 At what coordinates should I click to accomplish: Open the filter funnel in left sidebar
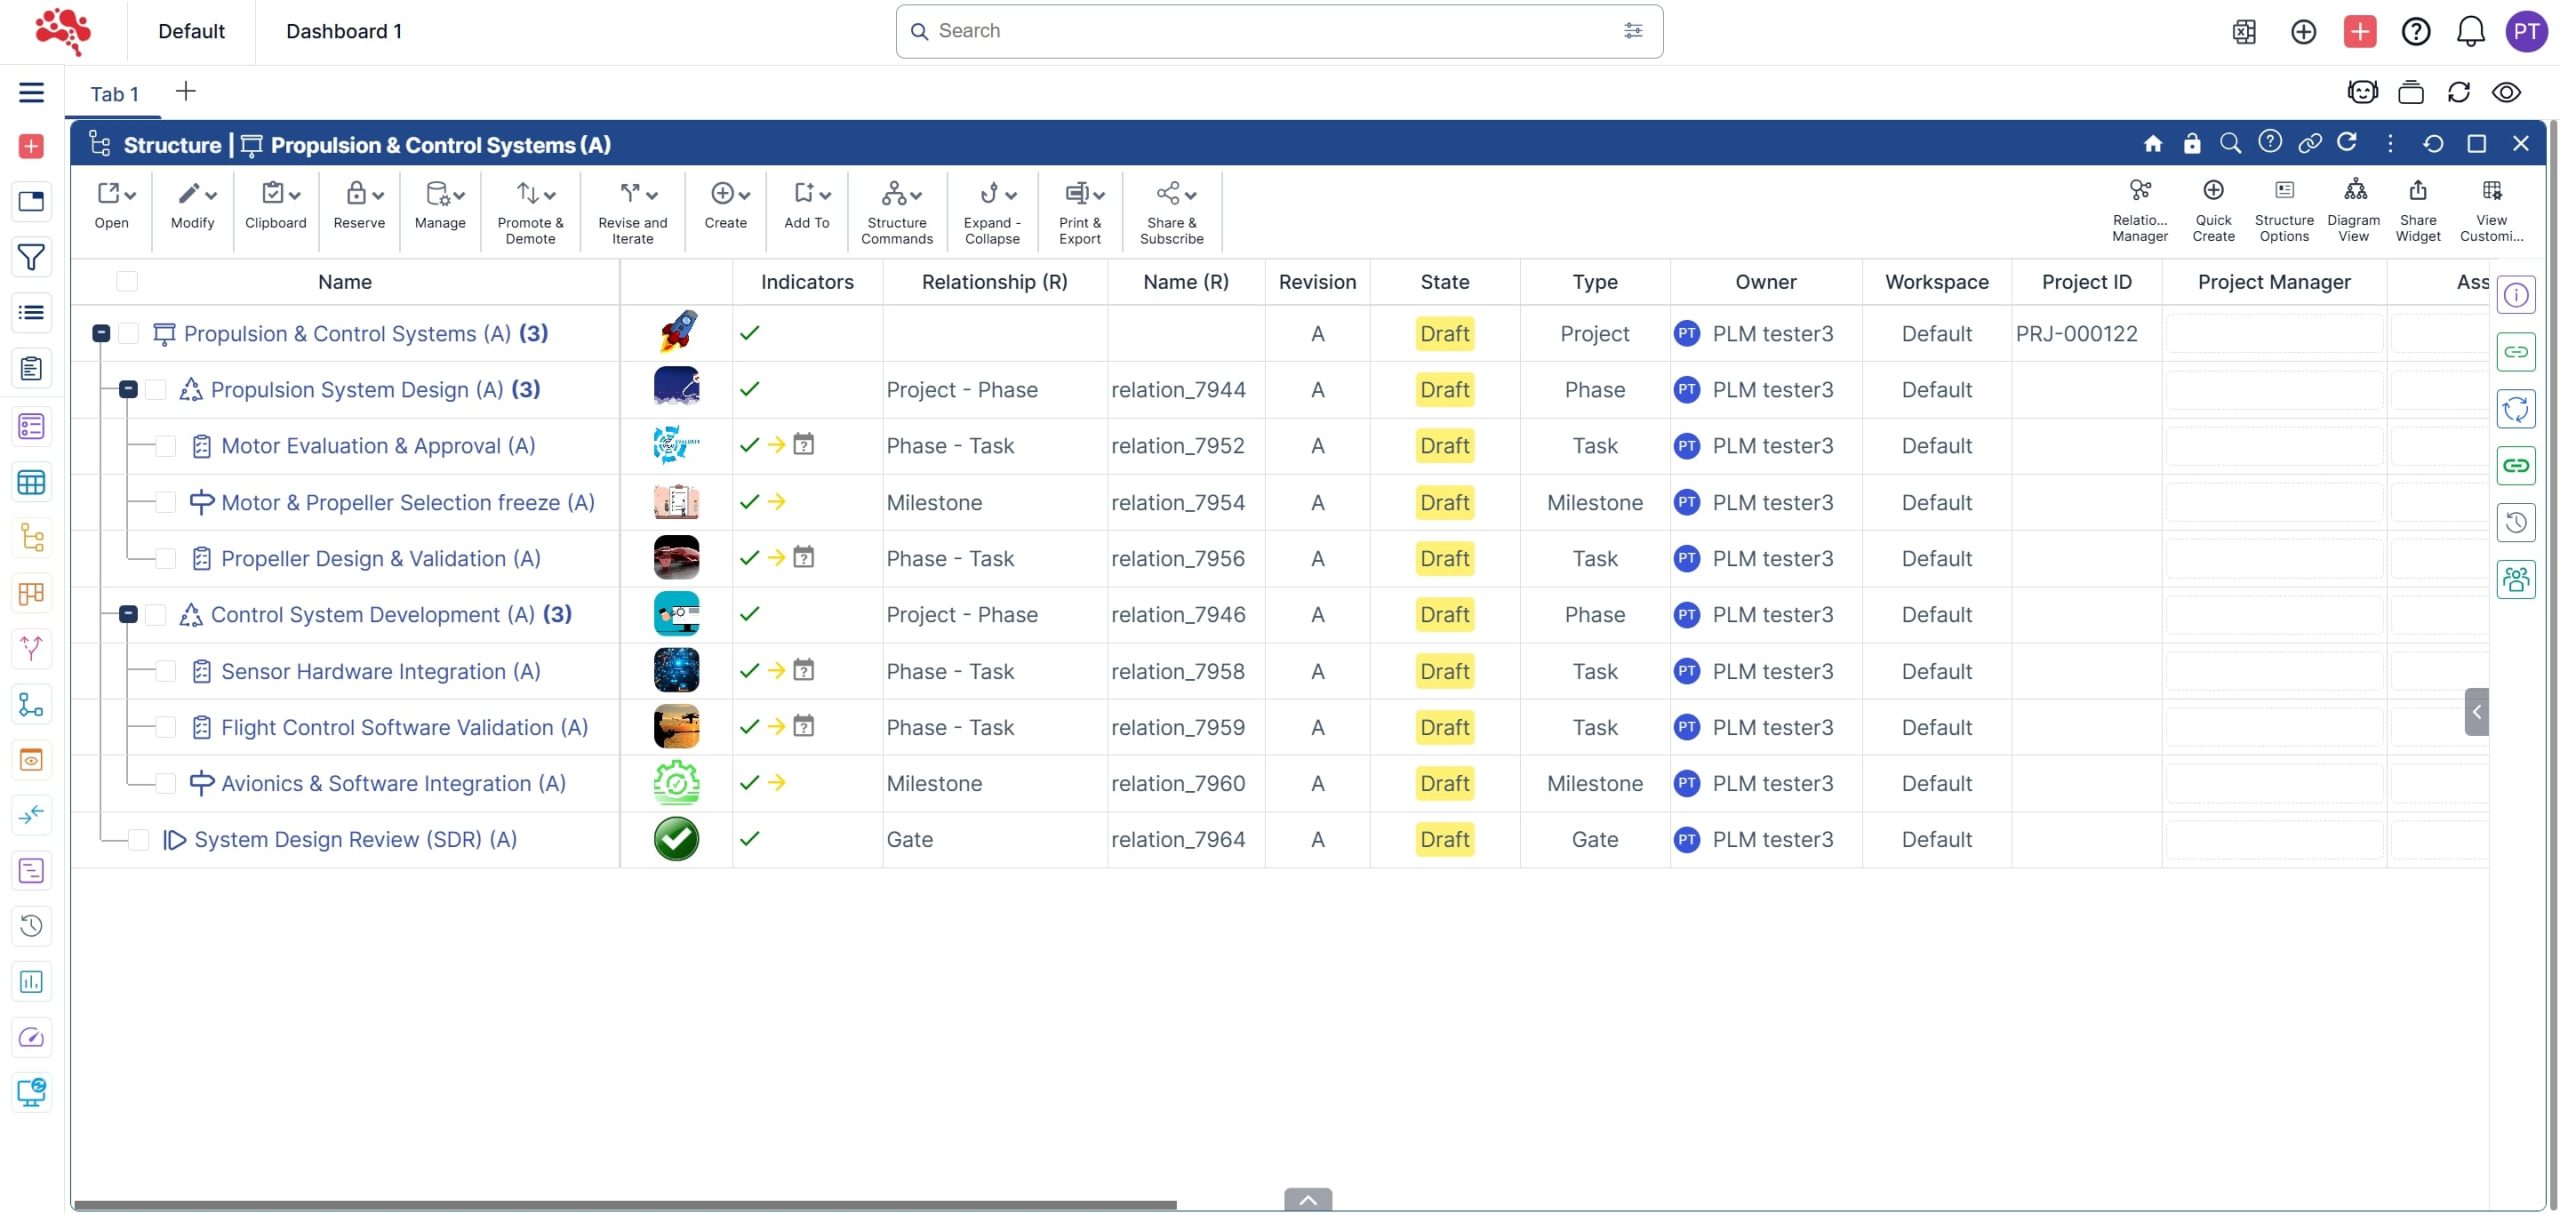pos(31,257)
